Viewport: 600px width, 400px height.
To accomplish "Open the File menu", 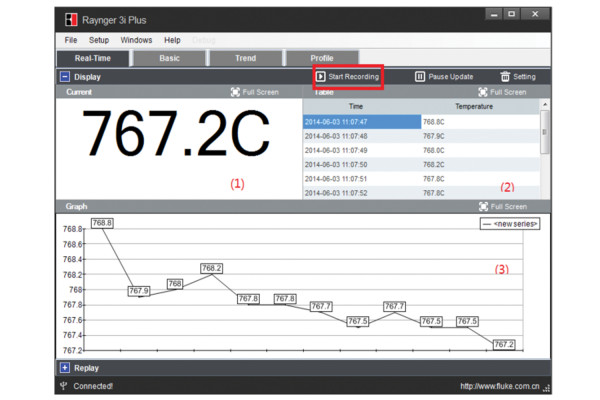I will click(71, 40).
